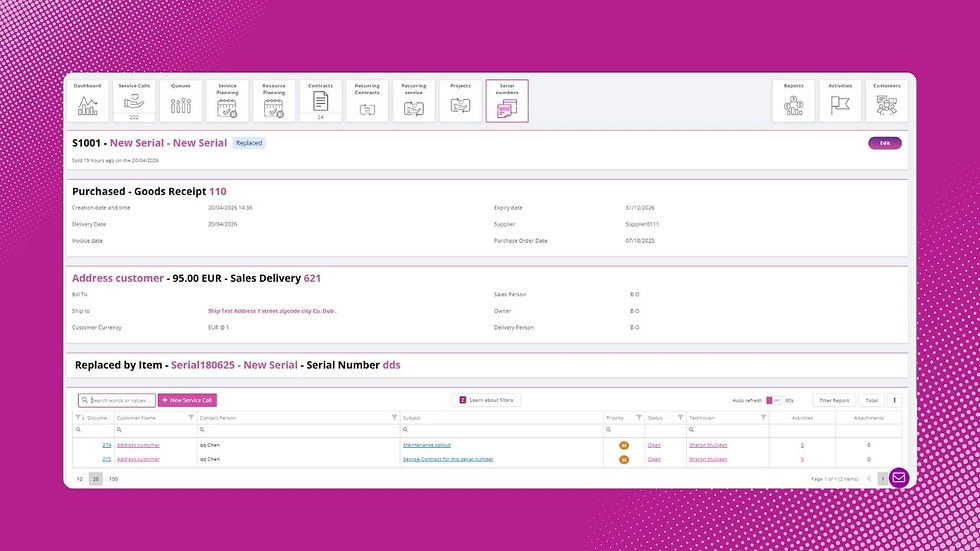Open the Ship Test Address ship-to link
The width and height of the screenshot is (980, 551).
(272, 311)
